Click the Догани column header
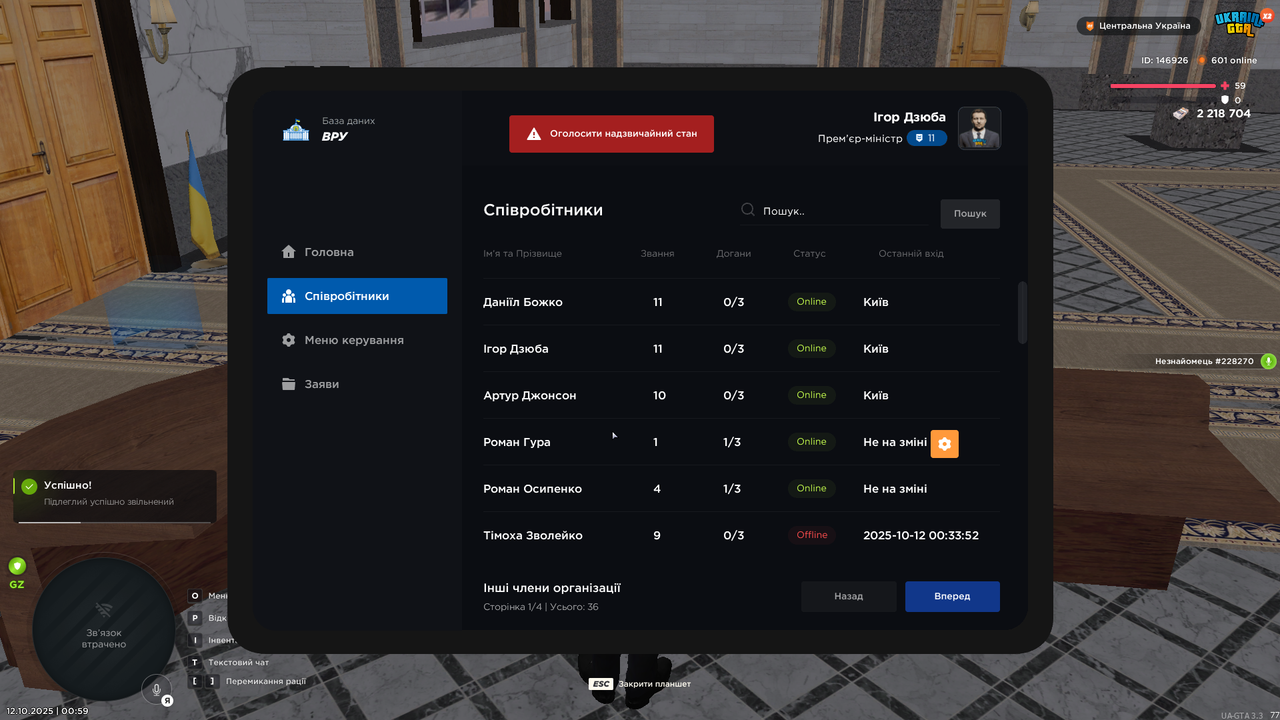1280x720 pixels. pyautogui.click(x=733, y=254)
